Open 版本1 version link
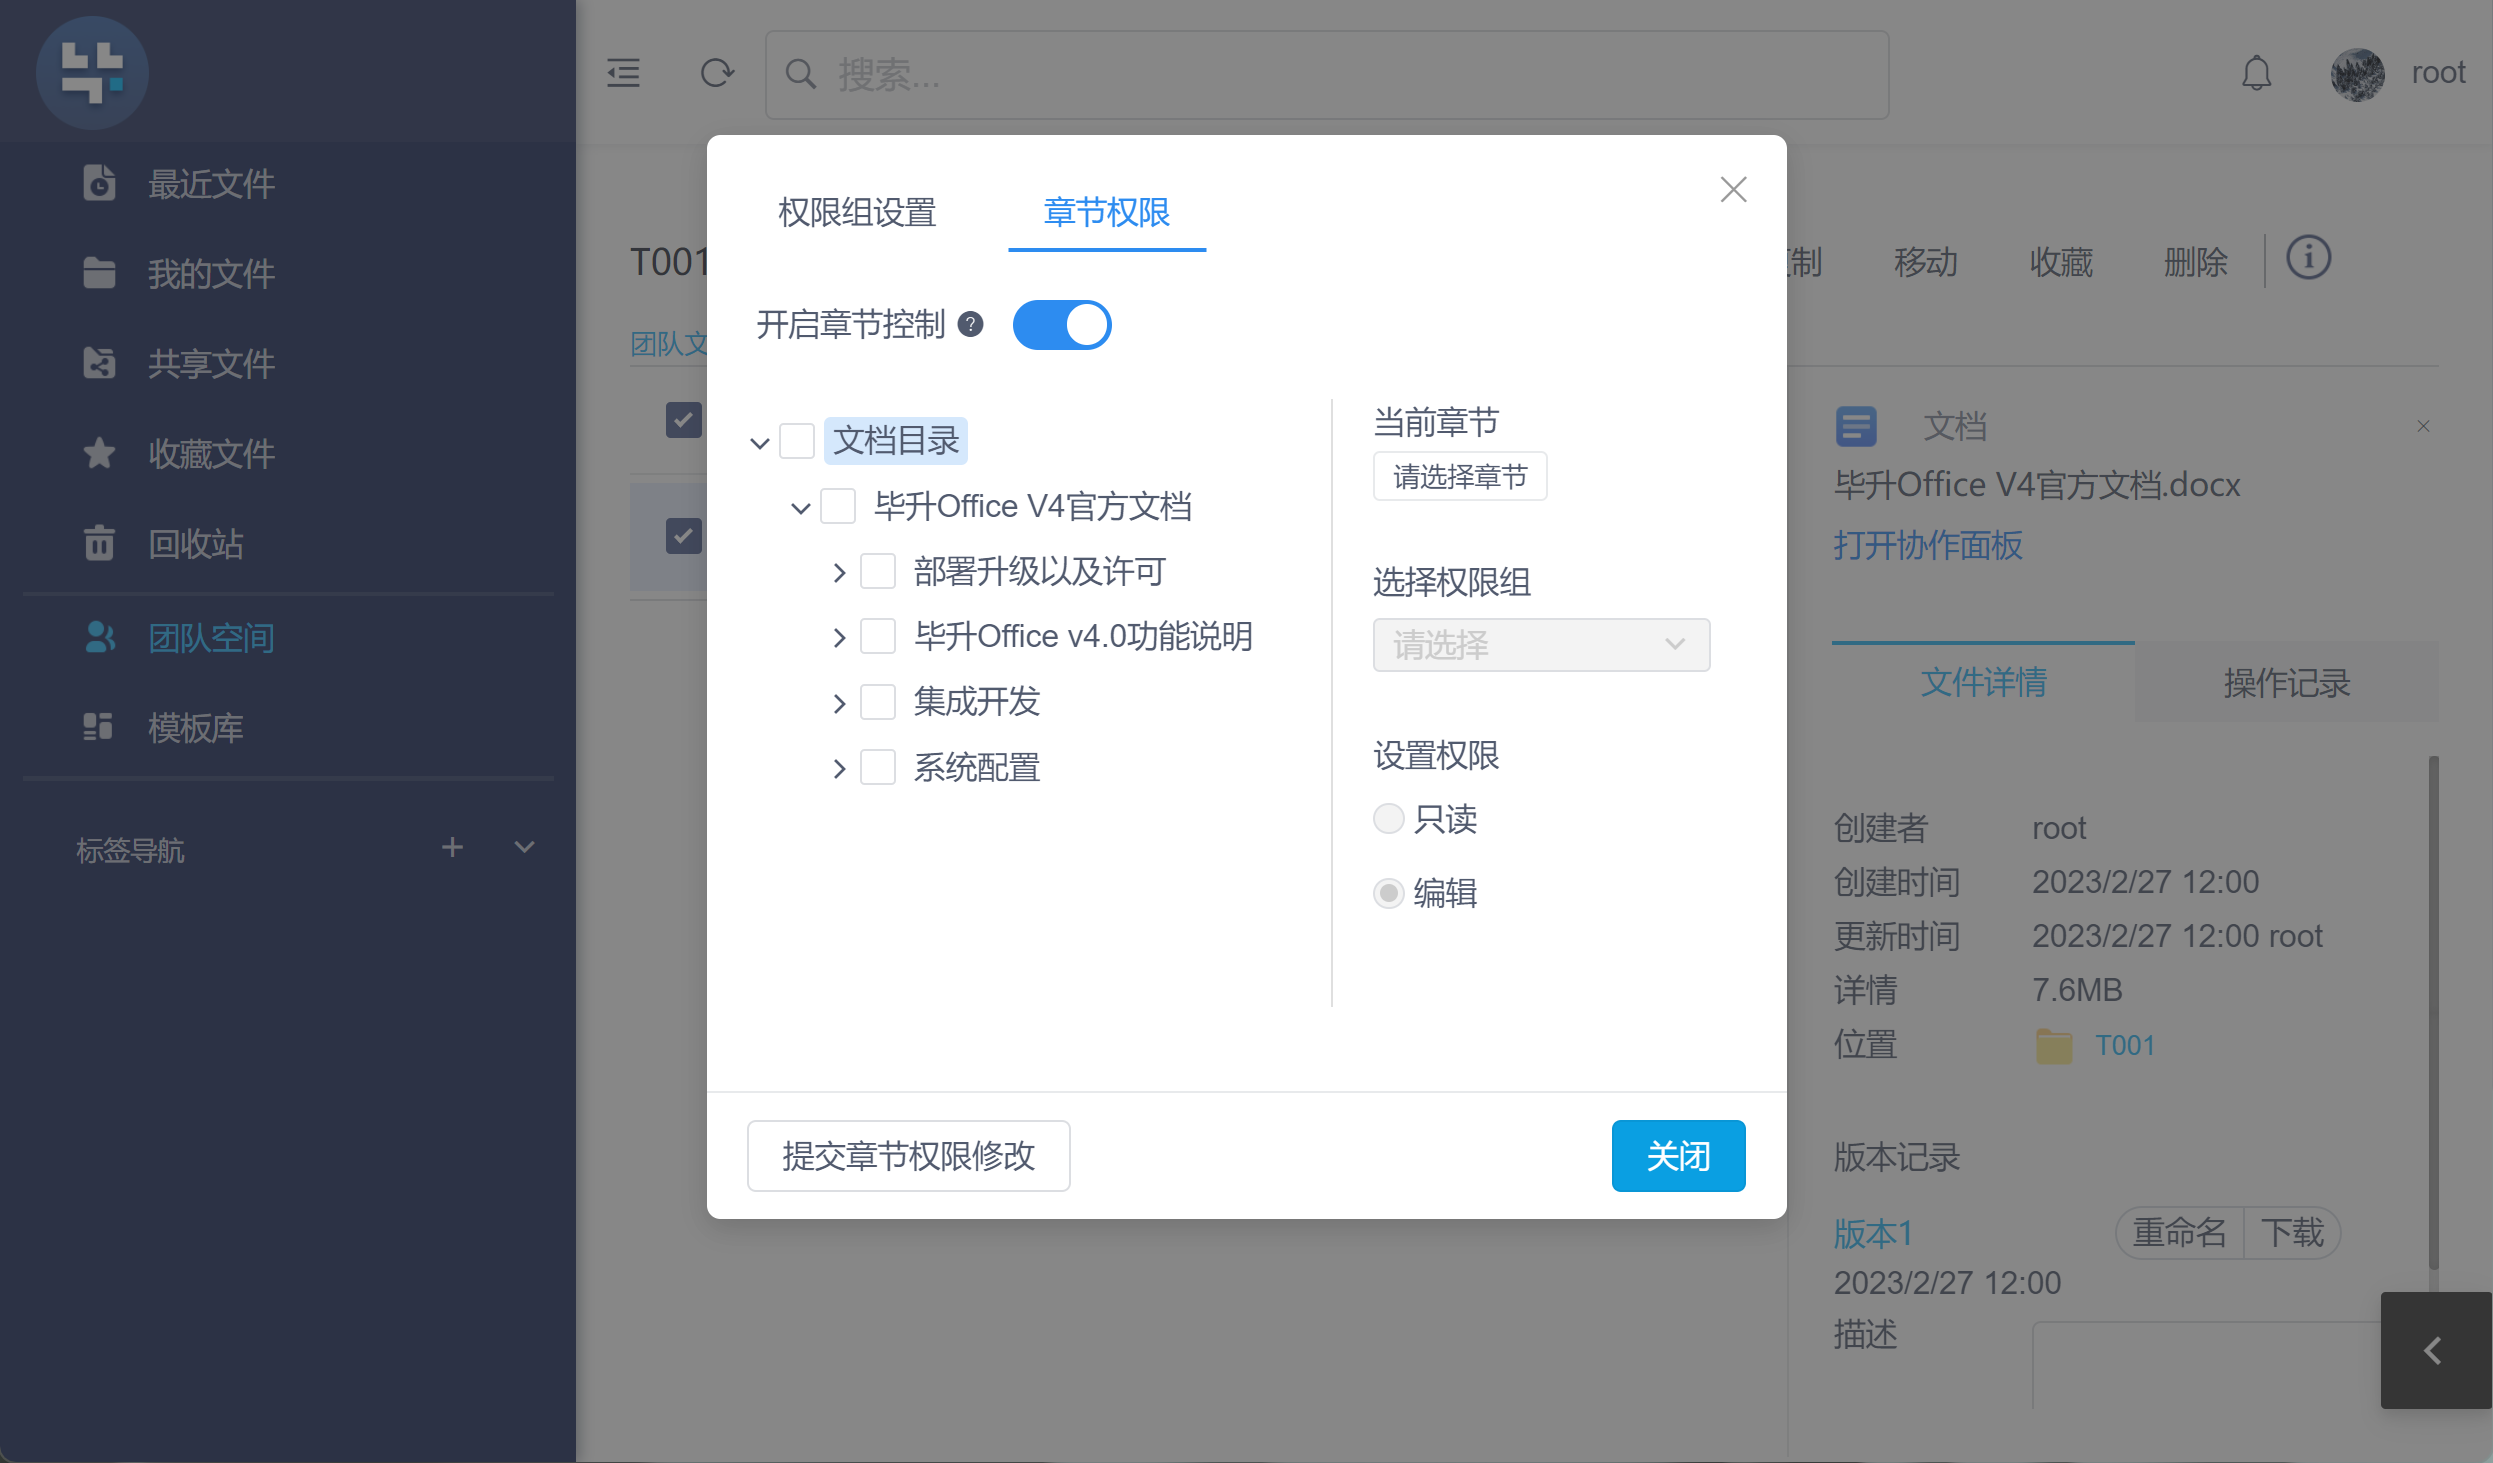This screenshot has width=2493, height=1463. tap(1873, 1233)
